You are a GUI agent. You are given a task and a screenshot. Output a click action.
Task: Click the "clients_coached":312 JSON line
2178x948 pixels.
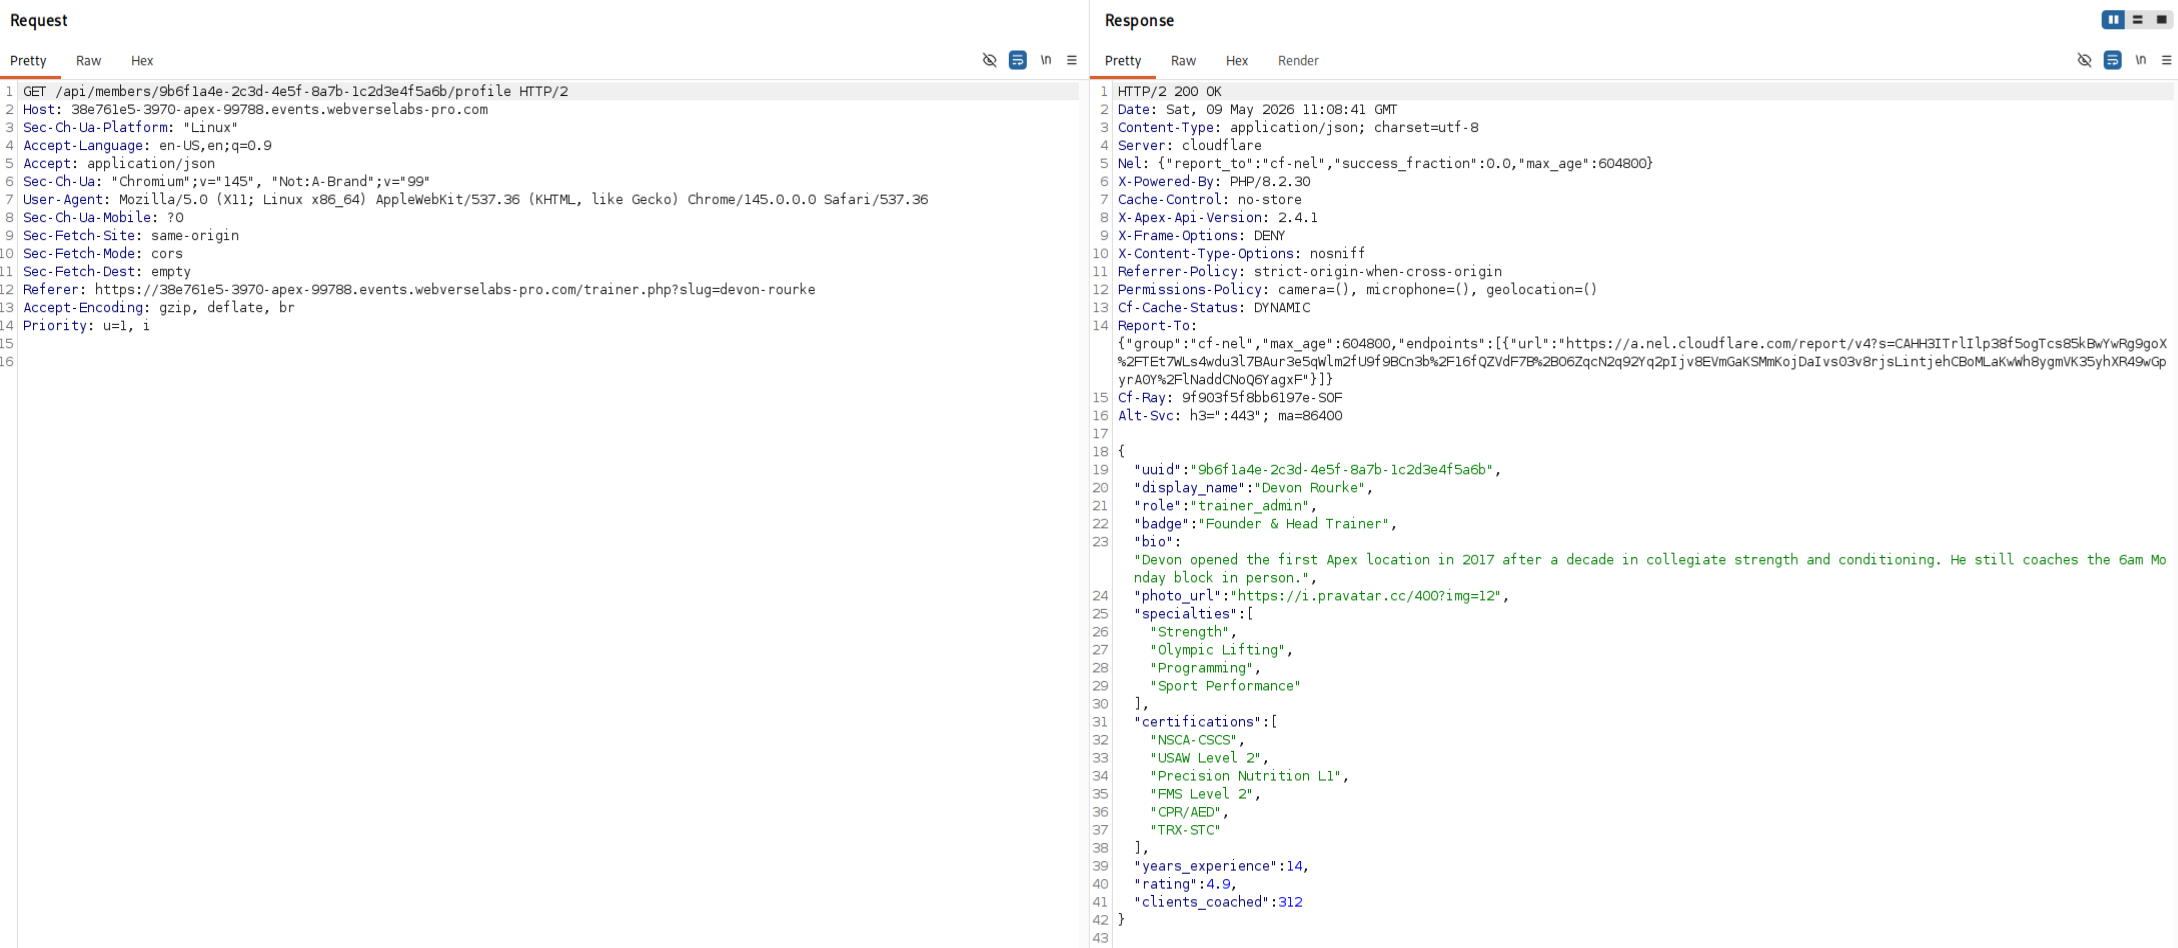[1218, 901]
